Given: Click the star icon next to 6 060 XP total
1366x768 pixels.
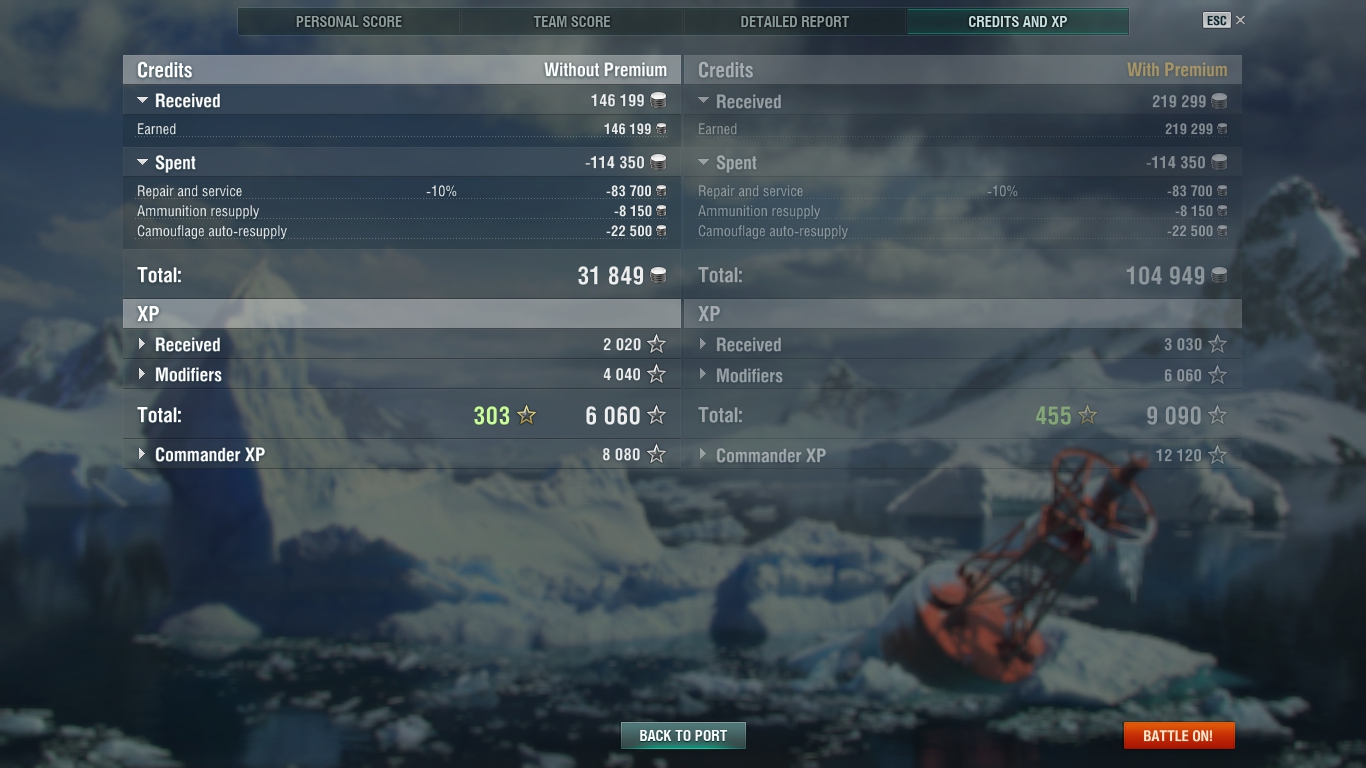Looking at the screenshot, I should 656,415.
